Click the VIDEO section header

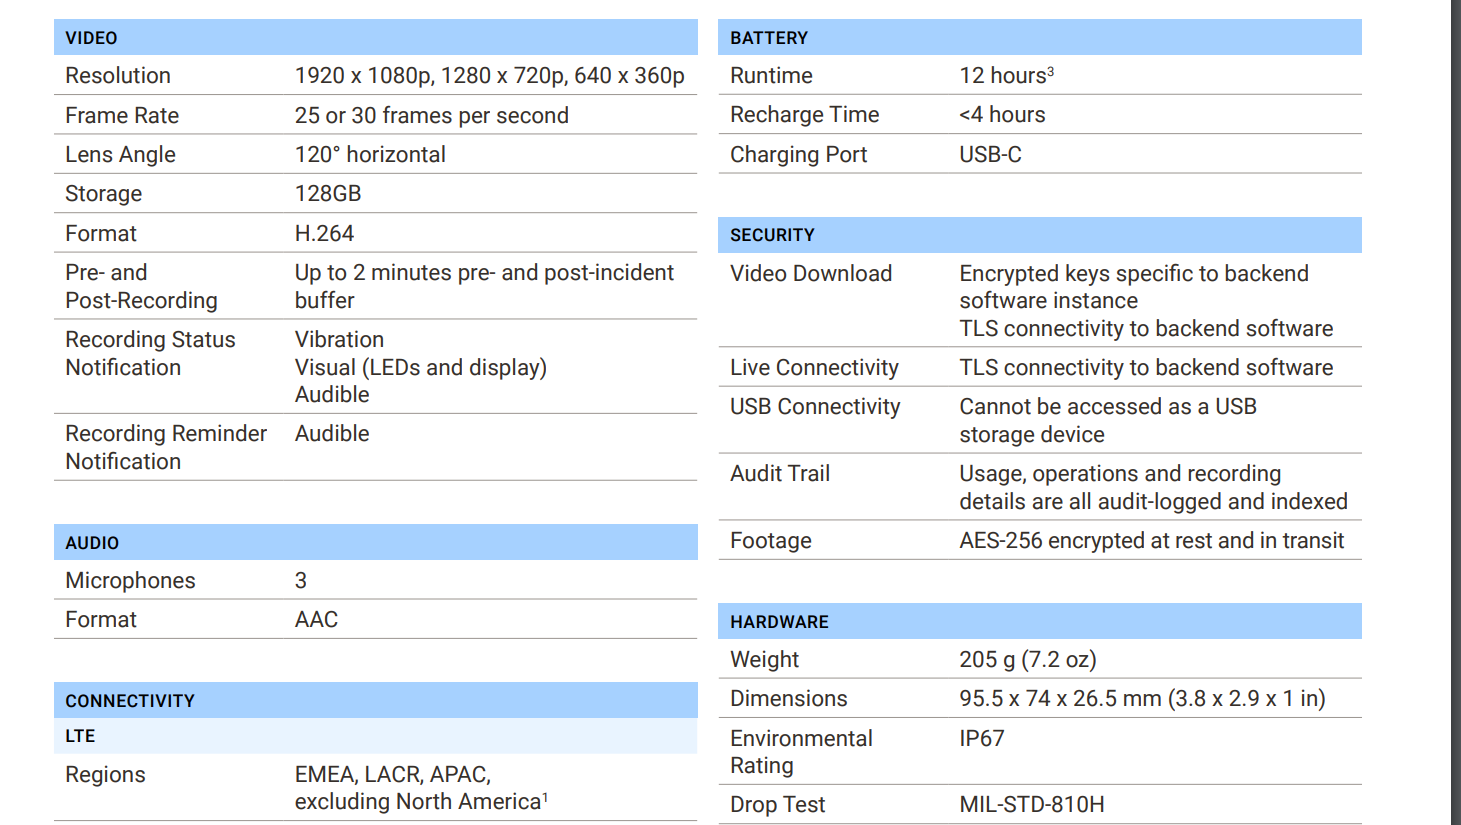coord(91,38)
